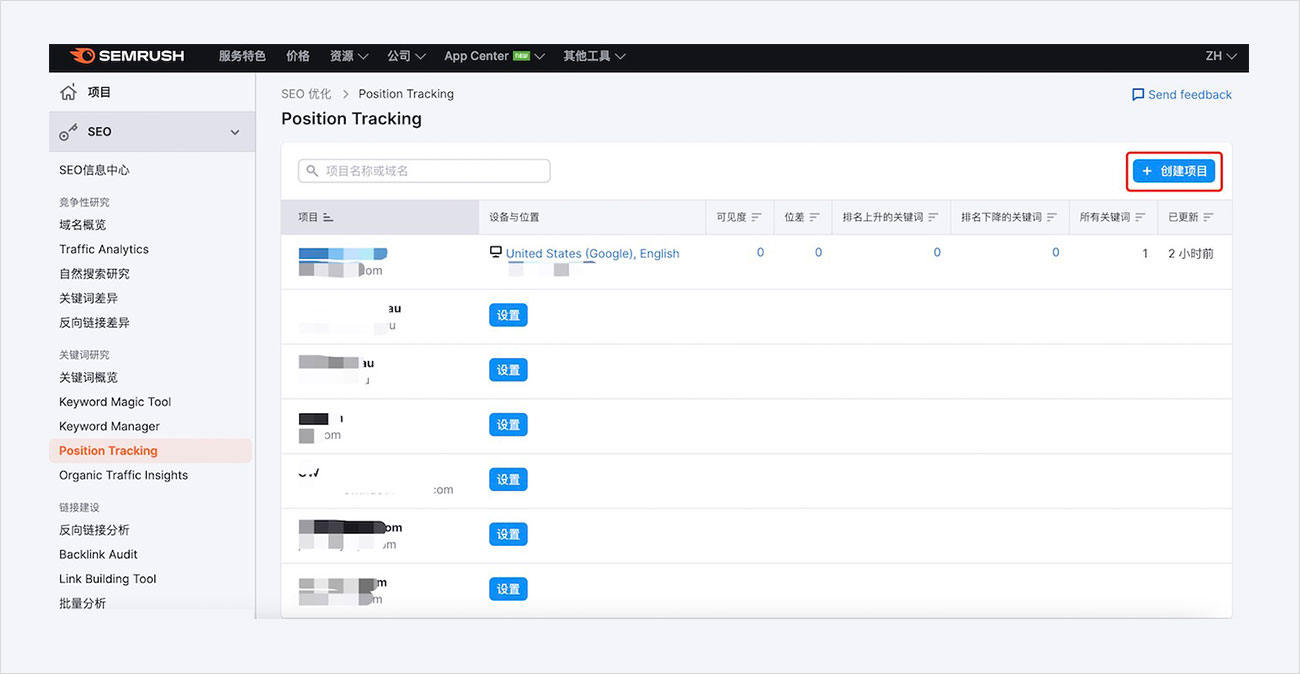Open Keyword Magic Tool

click(x=115, y=402)
